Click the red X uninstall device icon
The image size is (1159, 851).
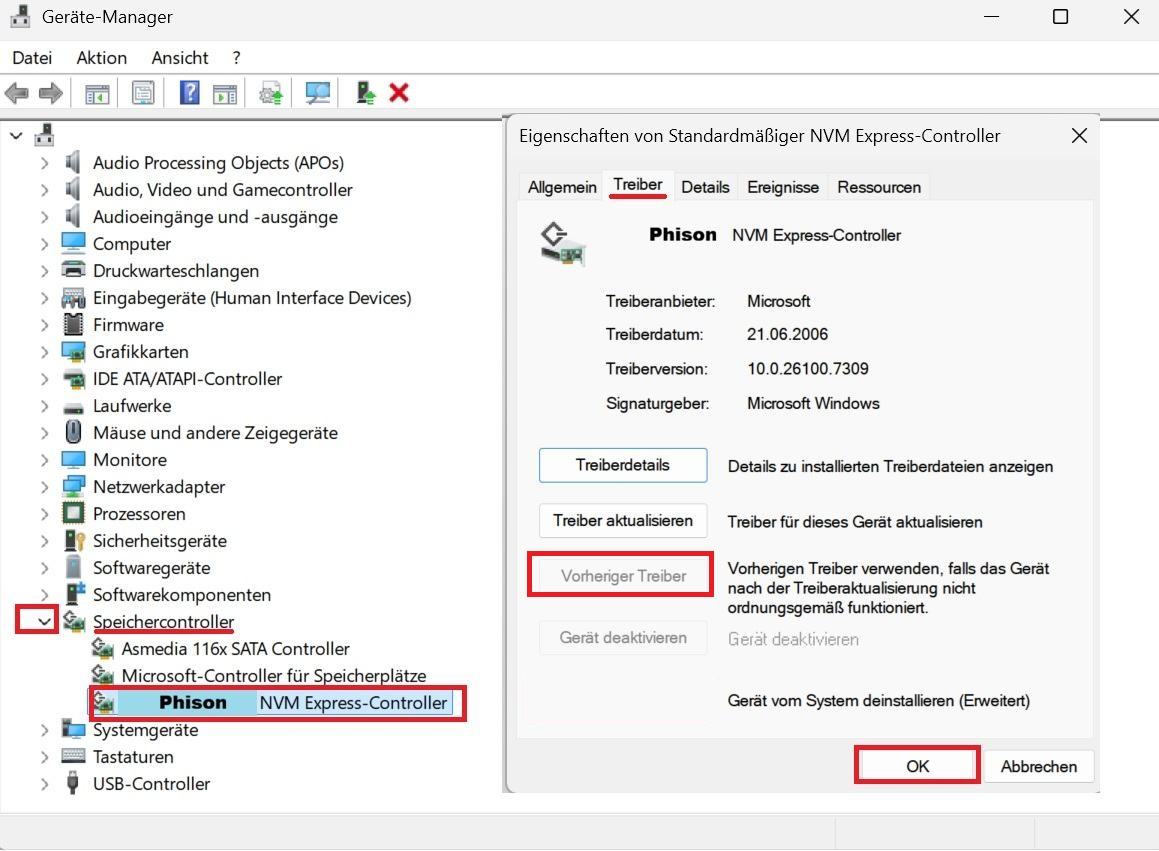click(399, 93)
